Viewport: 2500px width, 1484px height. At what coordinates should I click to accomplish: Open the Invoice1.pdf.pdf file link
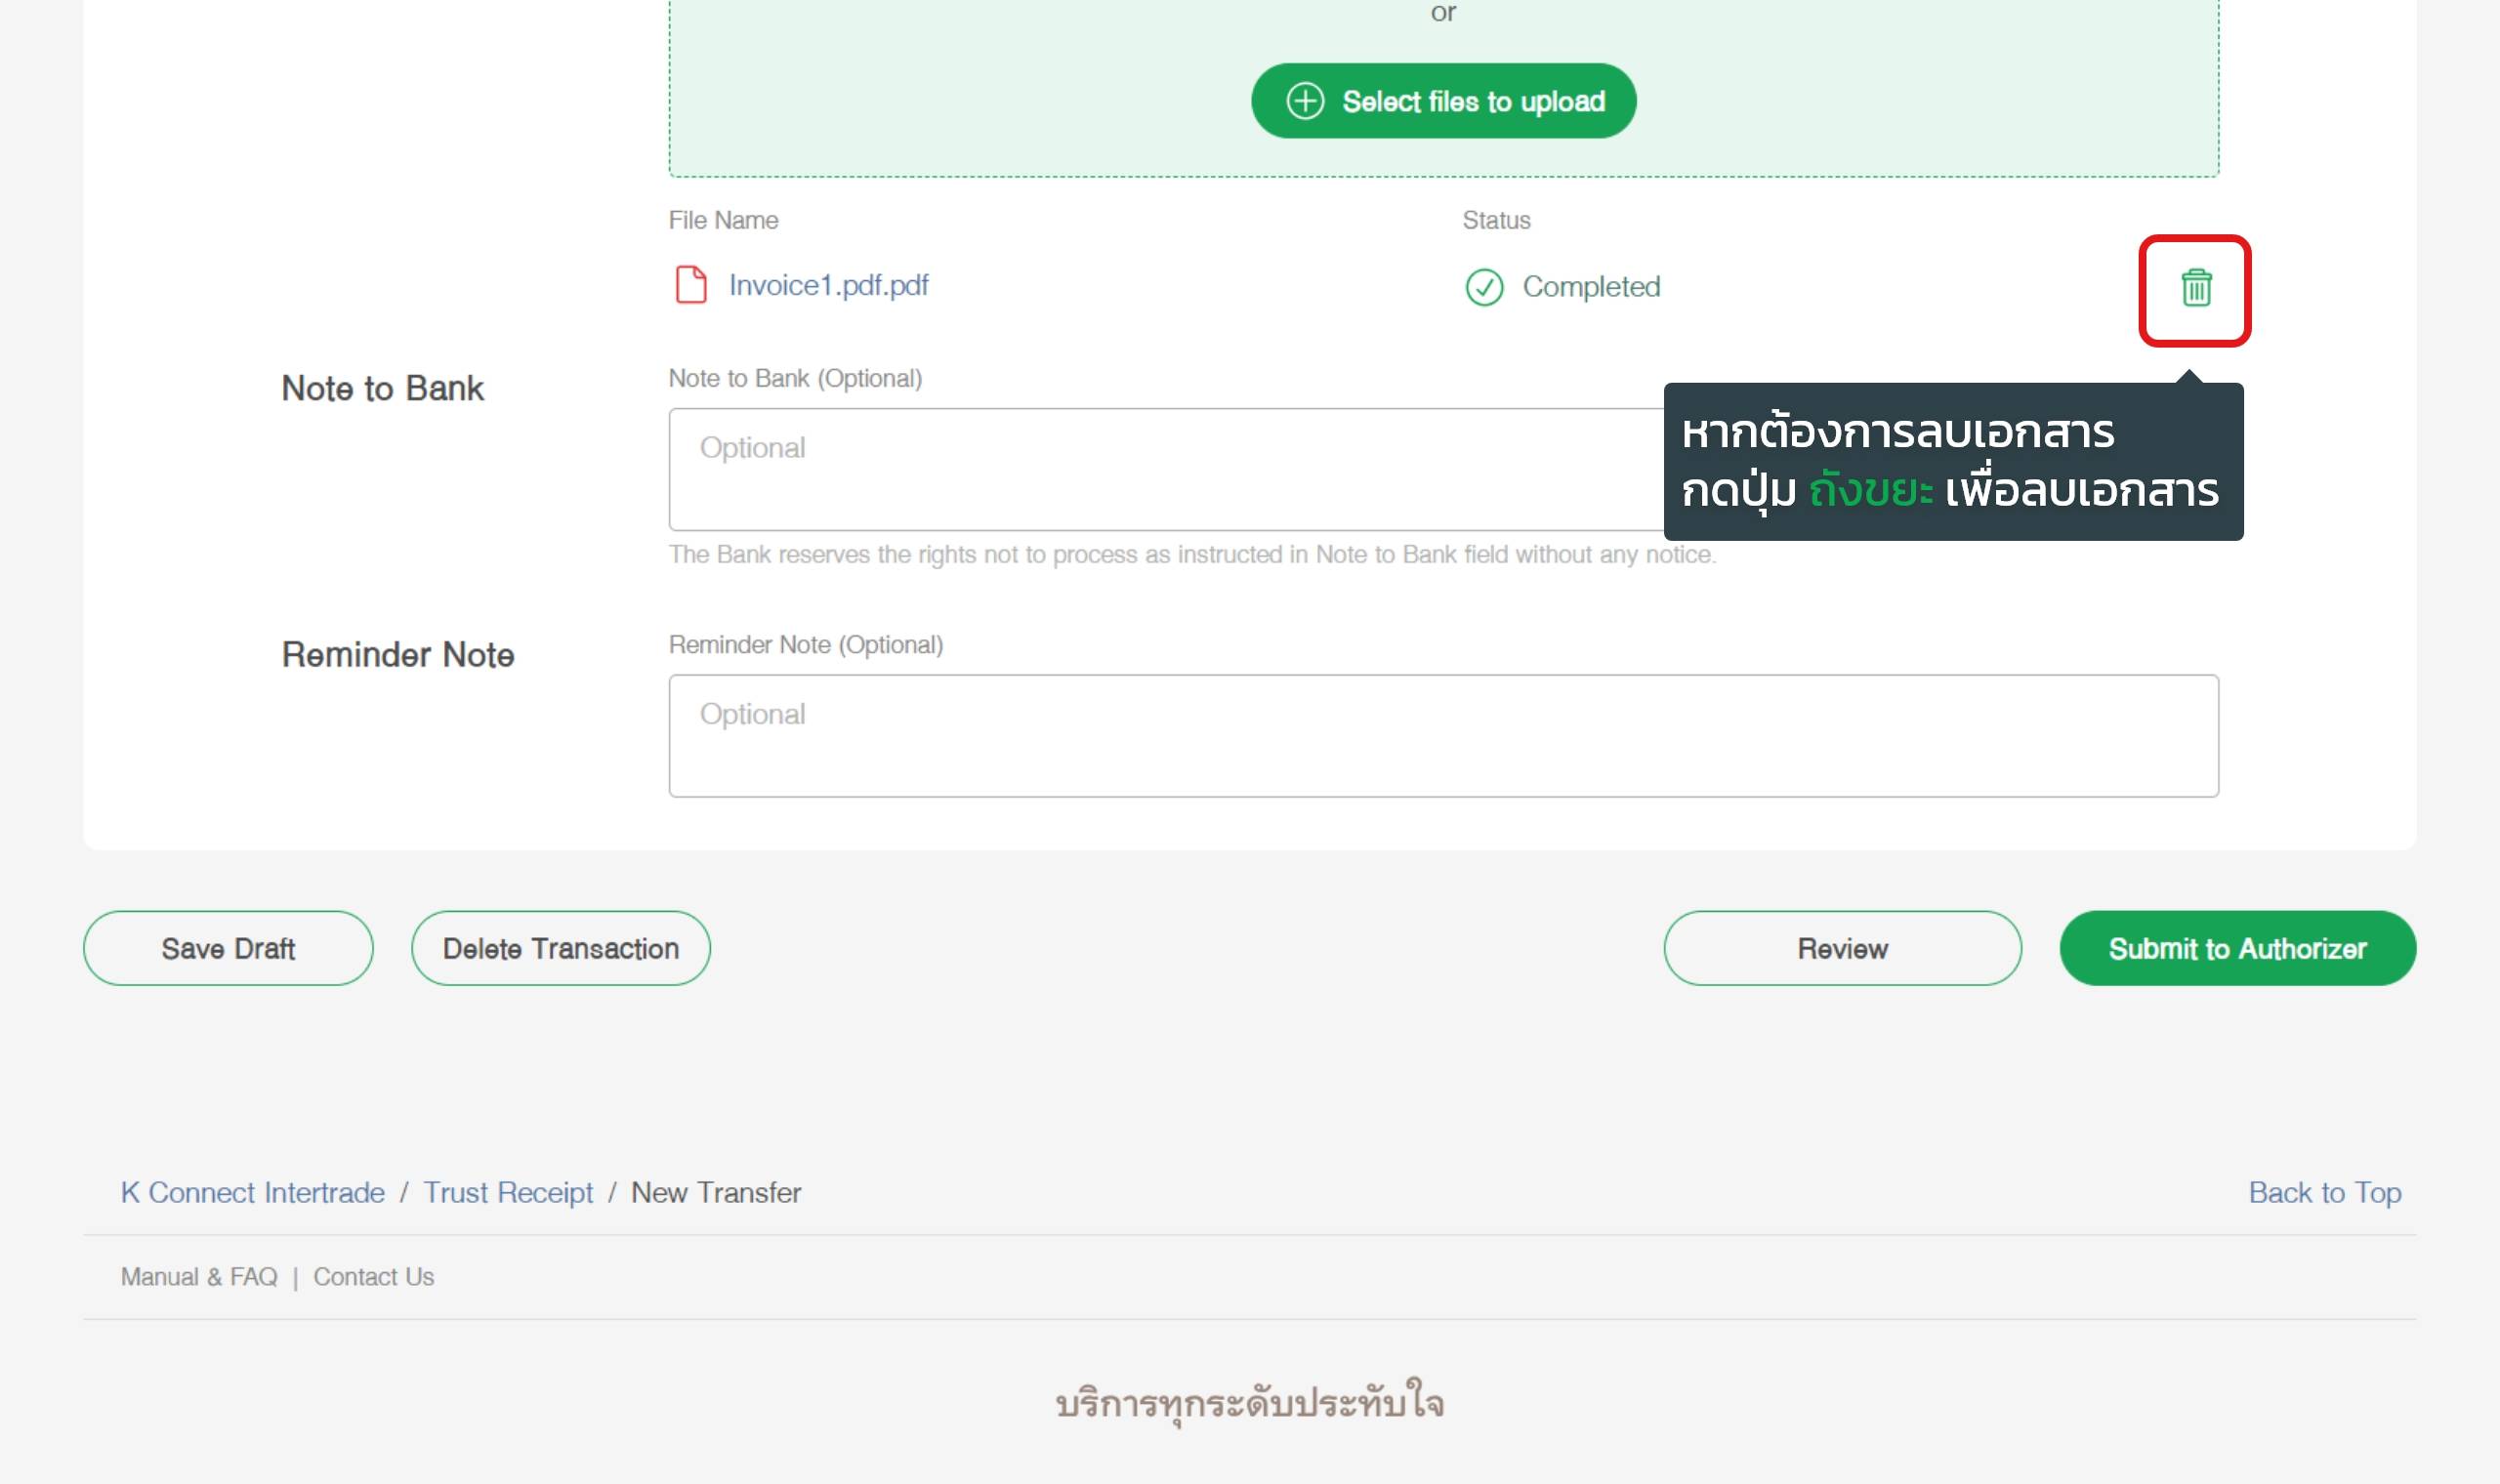pyautogui.click(x=828, y=286)
